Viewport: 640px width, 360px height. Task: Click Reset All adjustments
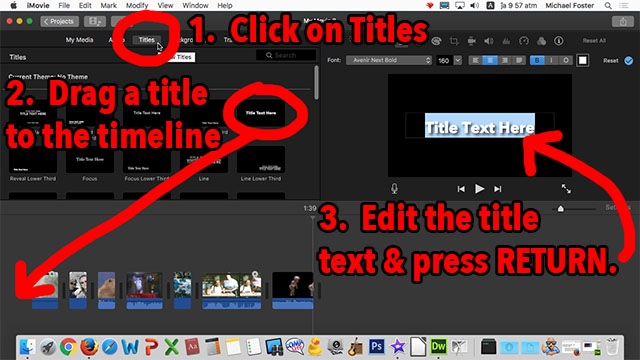(594, 41)
